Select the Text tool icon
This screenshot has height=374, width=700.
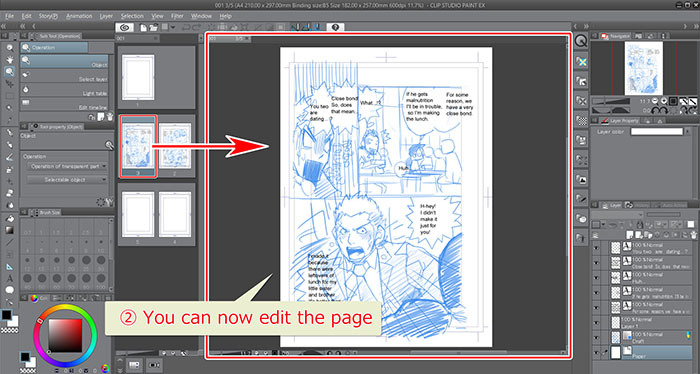pyautogui.click(x=9, y=278)
